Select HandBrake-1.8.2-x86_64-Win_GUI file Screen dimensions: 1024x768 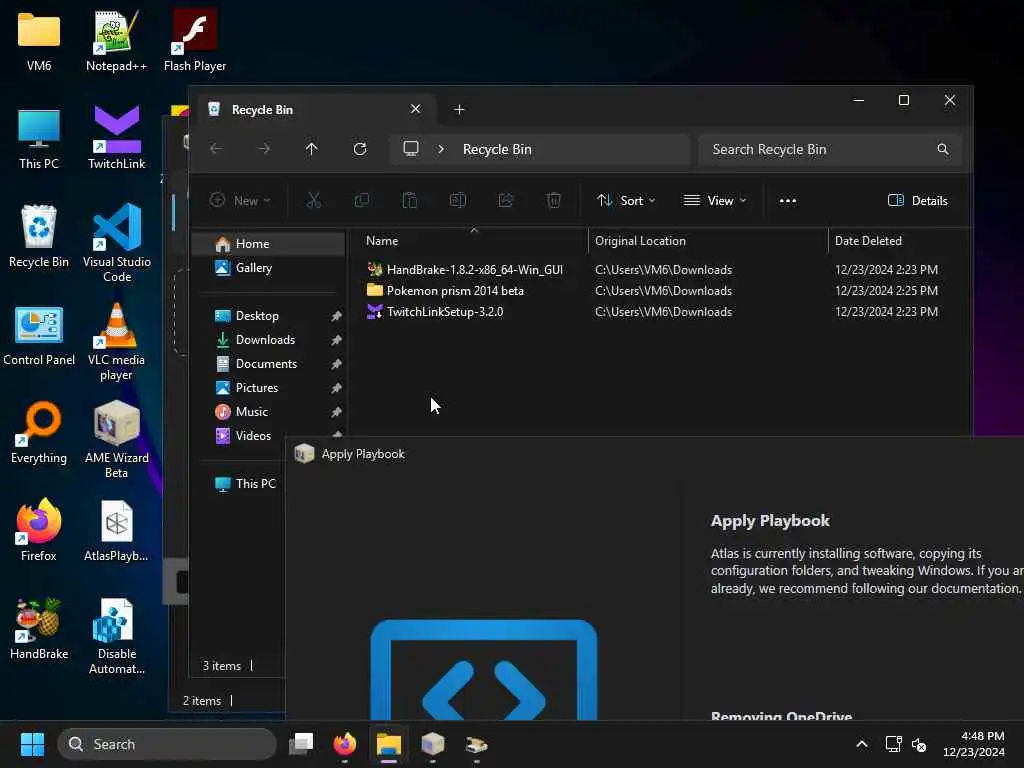pos(474,270)
